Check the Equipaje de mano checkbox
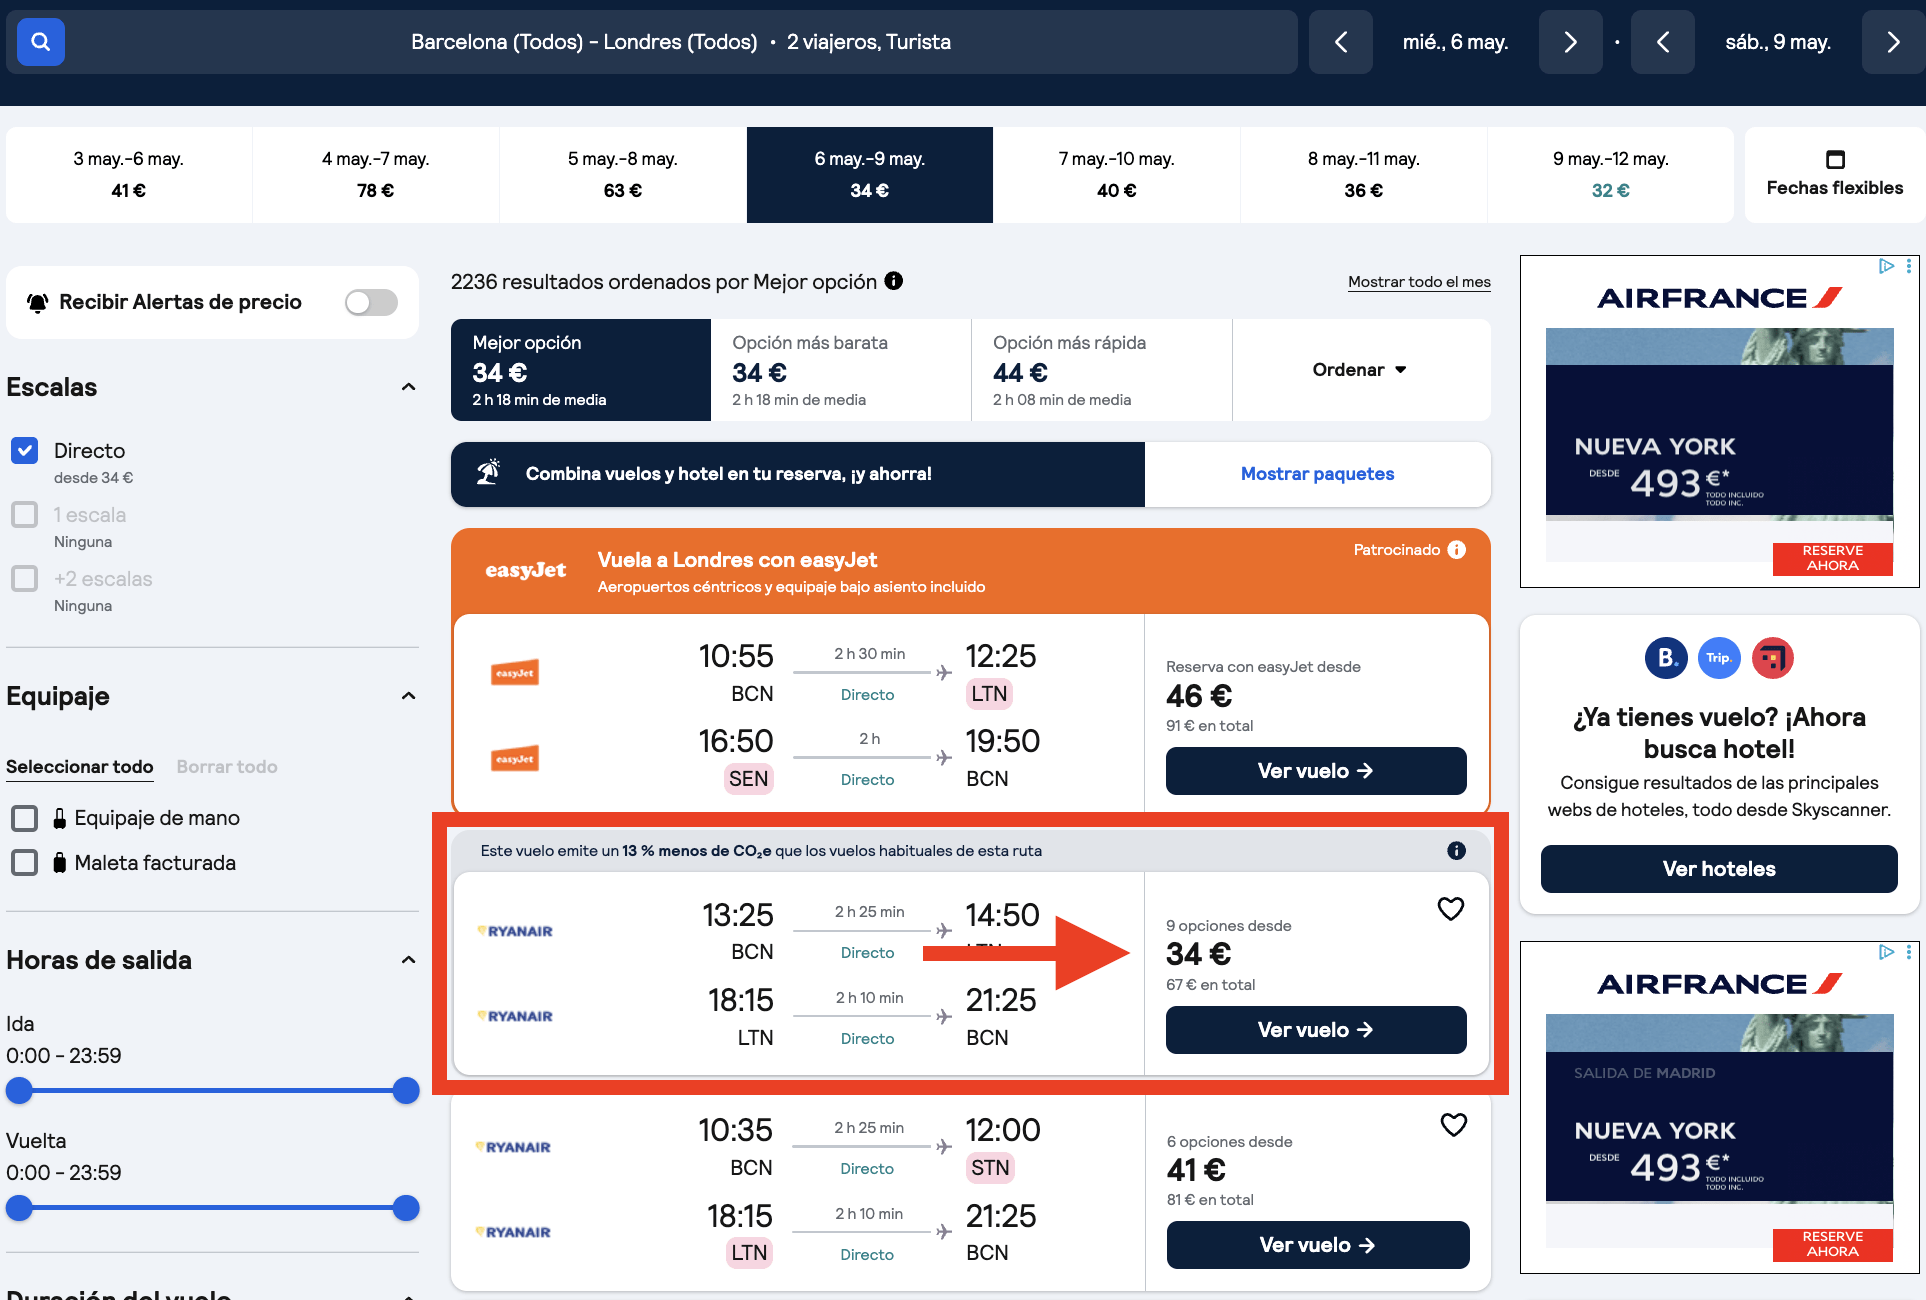 pyautogui.click(x=24, y=818)
